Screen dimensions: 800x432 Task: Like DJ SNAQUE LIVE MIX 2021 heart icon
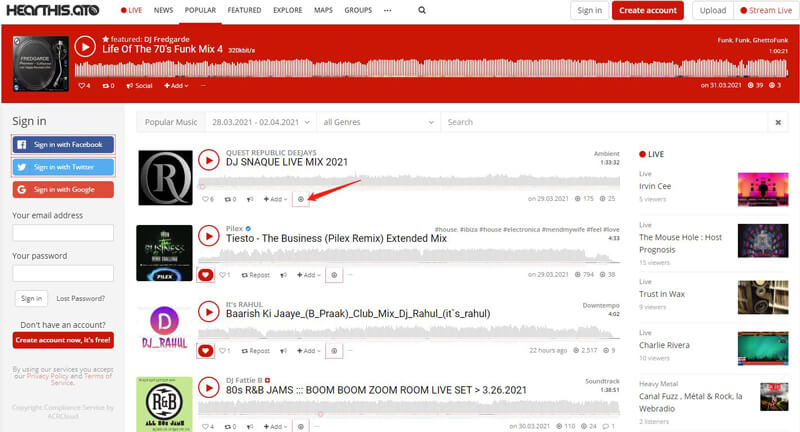(x=208, y=199)
